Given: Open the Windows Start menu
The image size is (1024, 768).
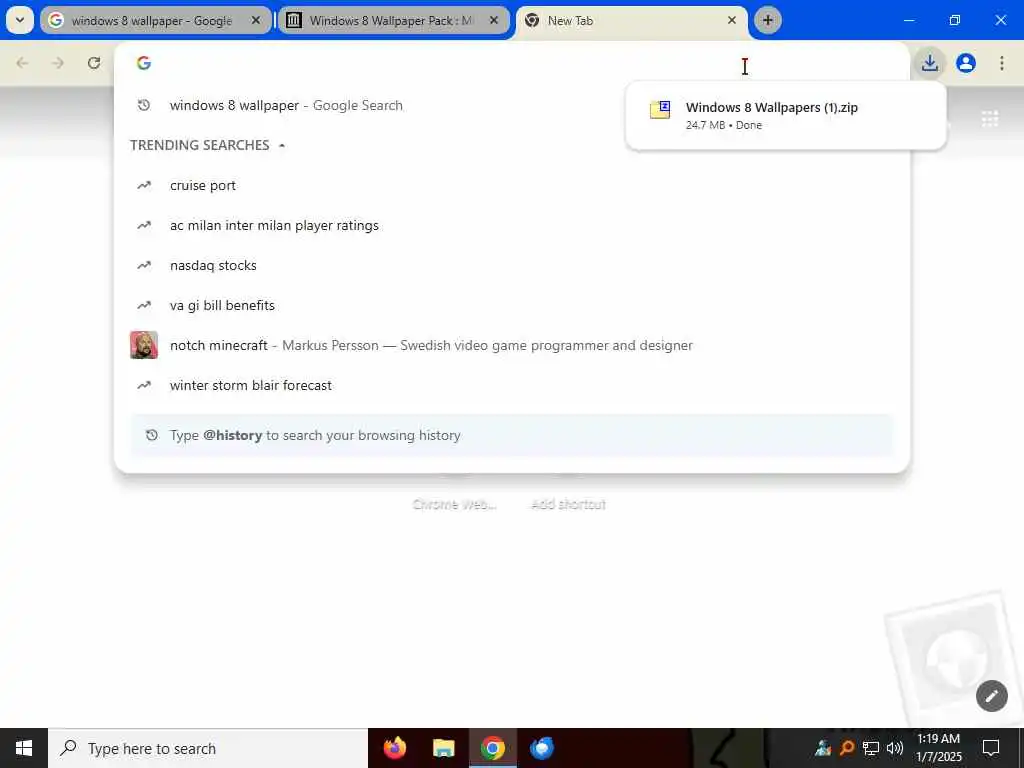Looking at the screenshot, I should click(24, 748).
